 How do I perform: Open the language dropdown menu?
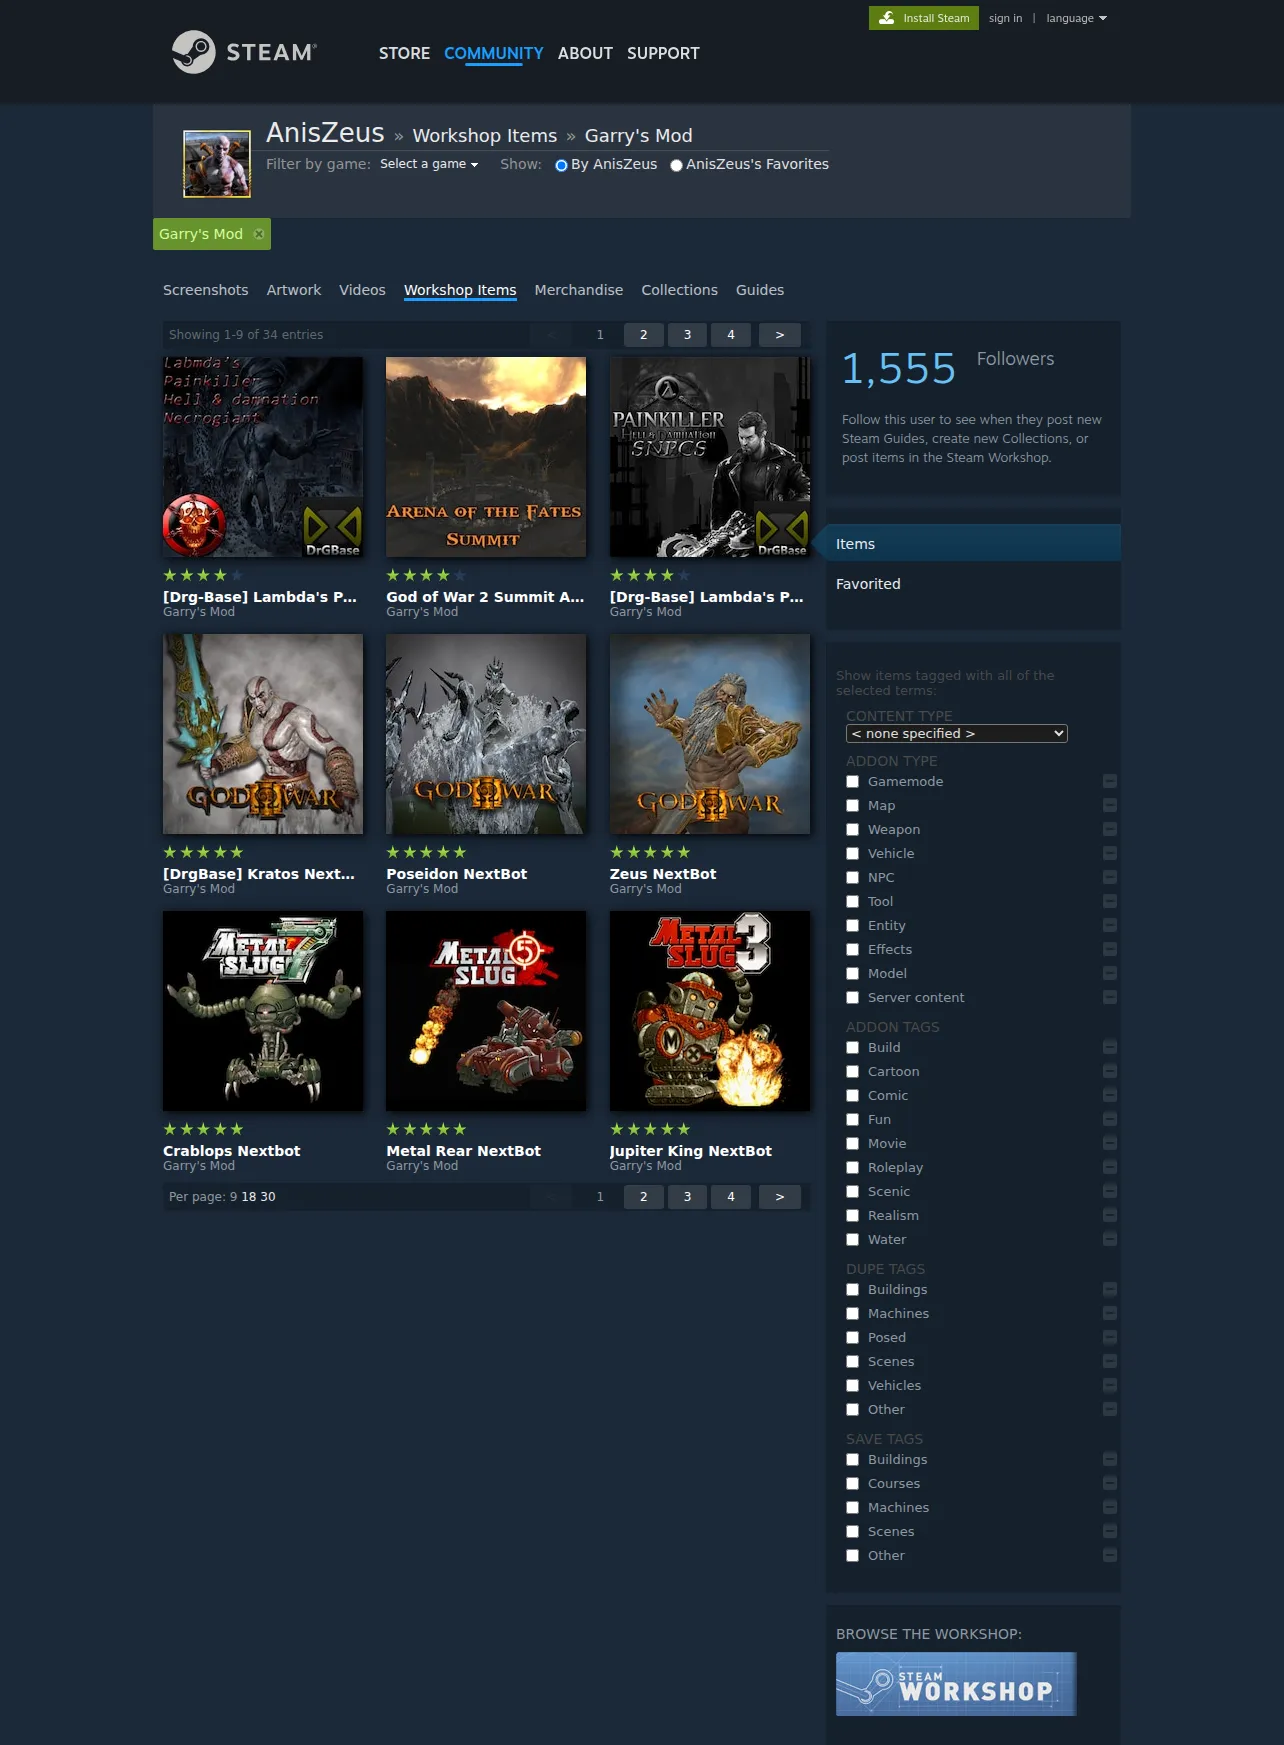click(1076, 18)
